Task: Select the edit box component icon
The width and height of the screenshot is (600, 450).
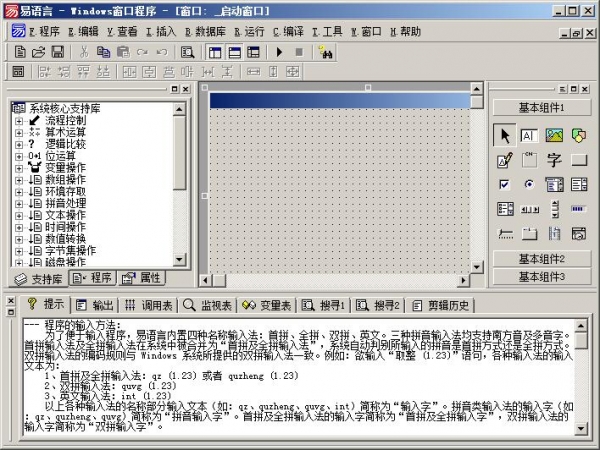Action: 529,135
